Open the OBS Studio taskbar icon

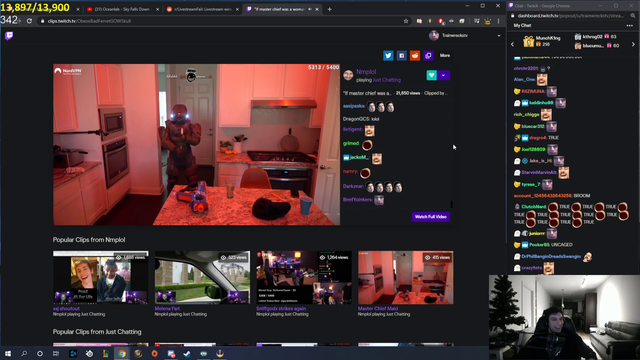click(89, 353)
